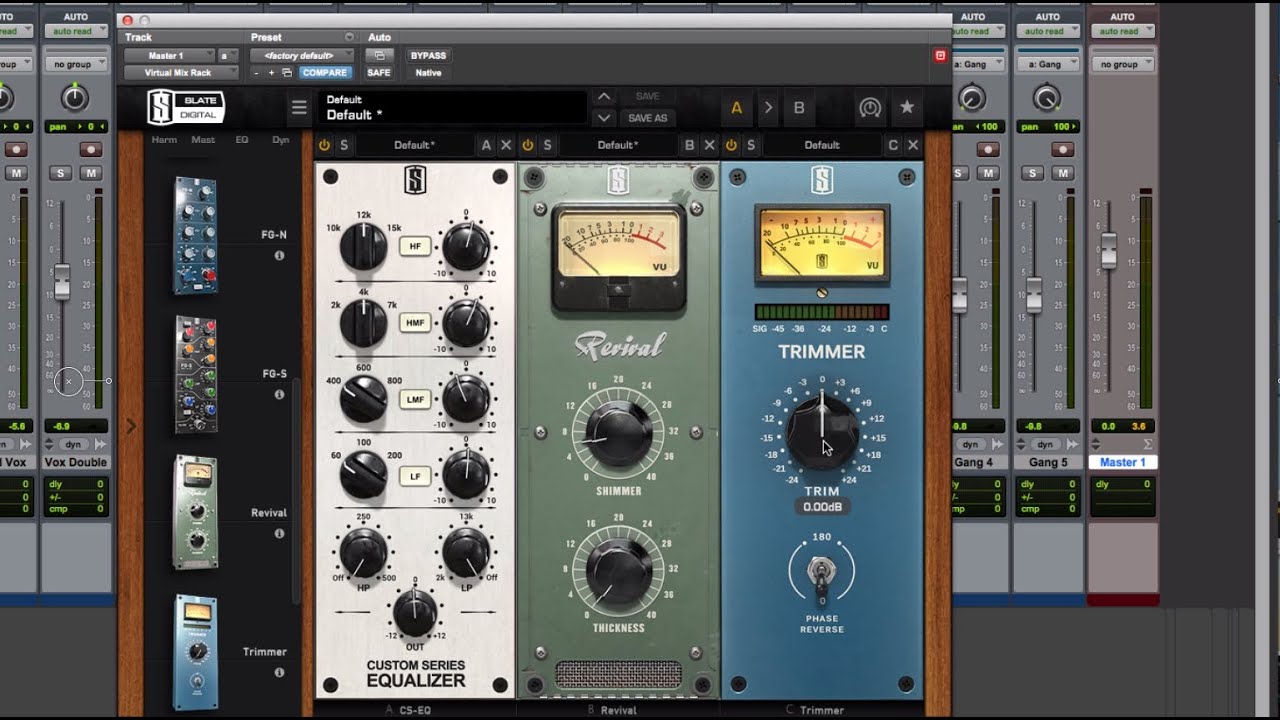Click the red plugin target icon
The width and height of the screenshot is (1280, 720).
point(940,56)
